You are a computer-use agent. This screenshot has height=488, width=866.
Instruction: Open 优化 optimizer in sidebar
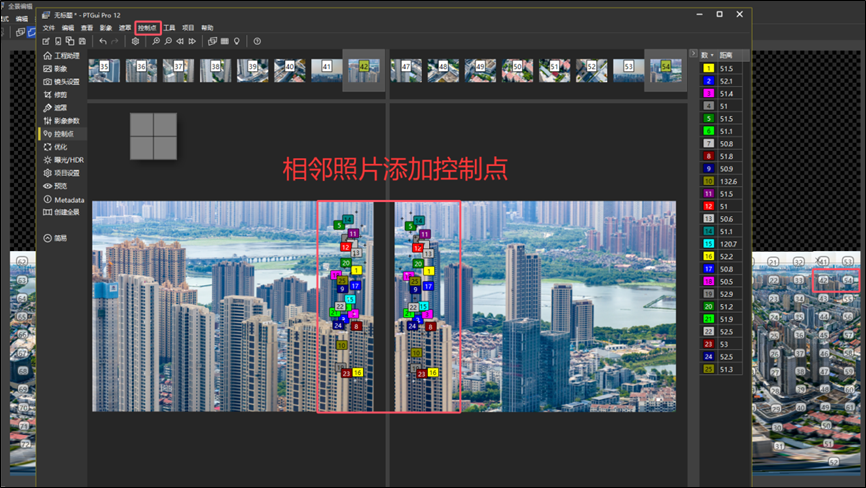point(55,147)
